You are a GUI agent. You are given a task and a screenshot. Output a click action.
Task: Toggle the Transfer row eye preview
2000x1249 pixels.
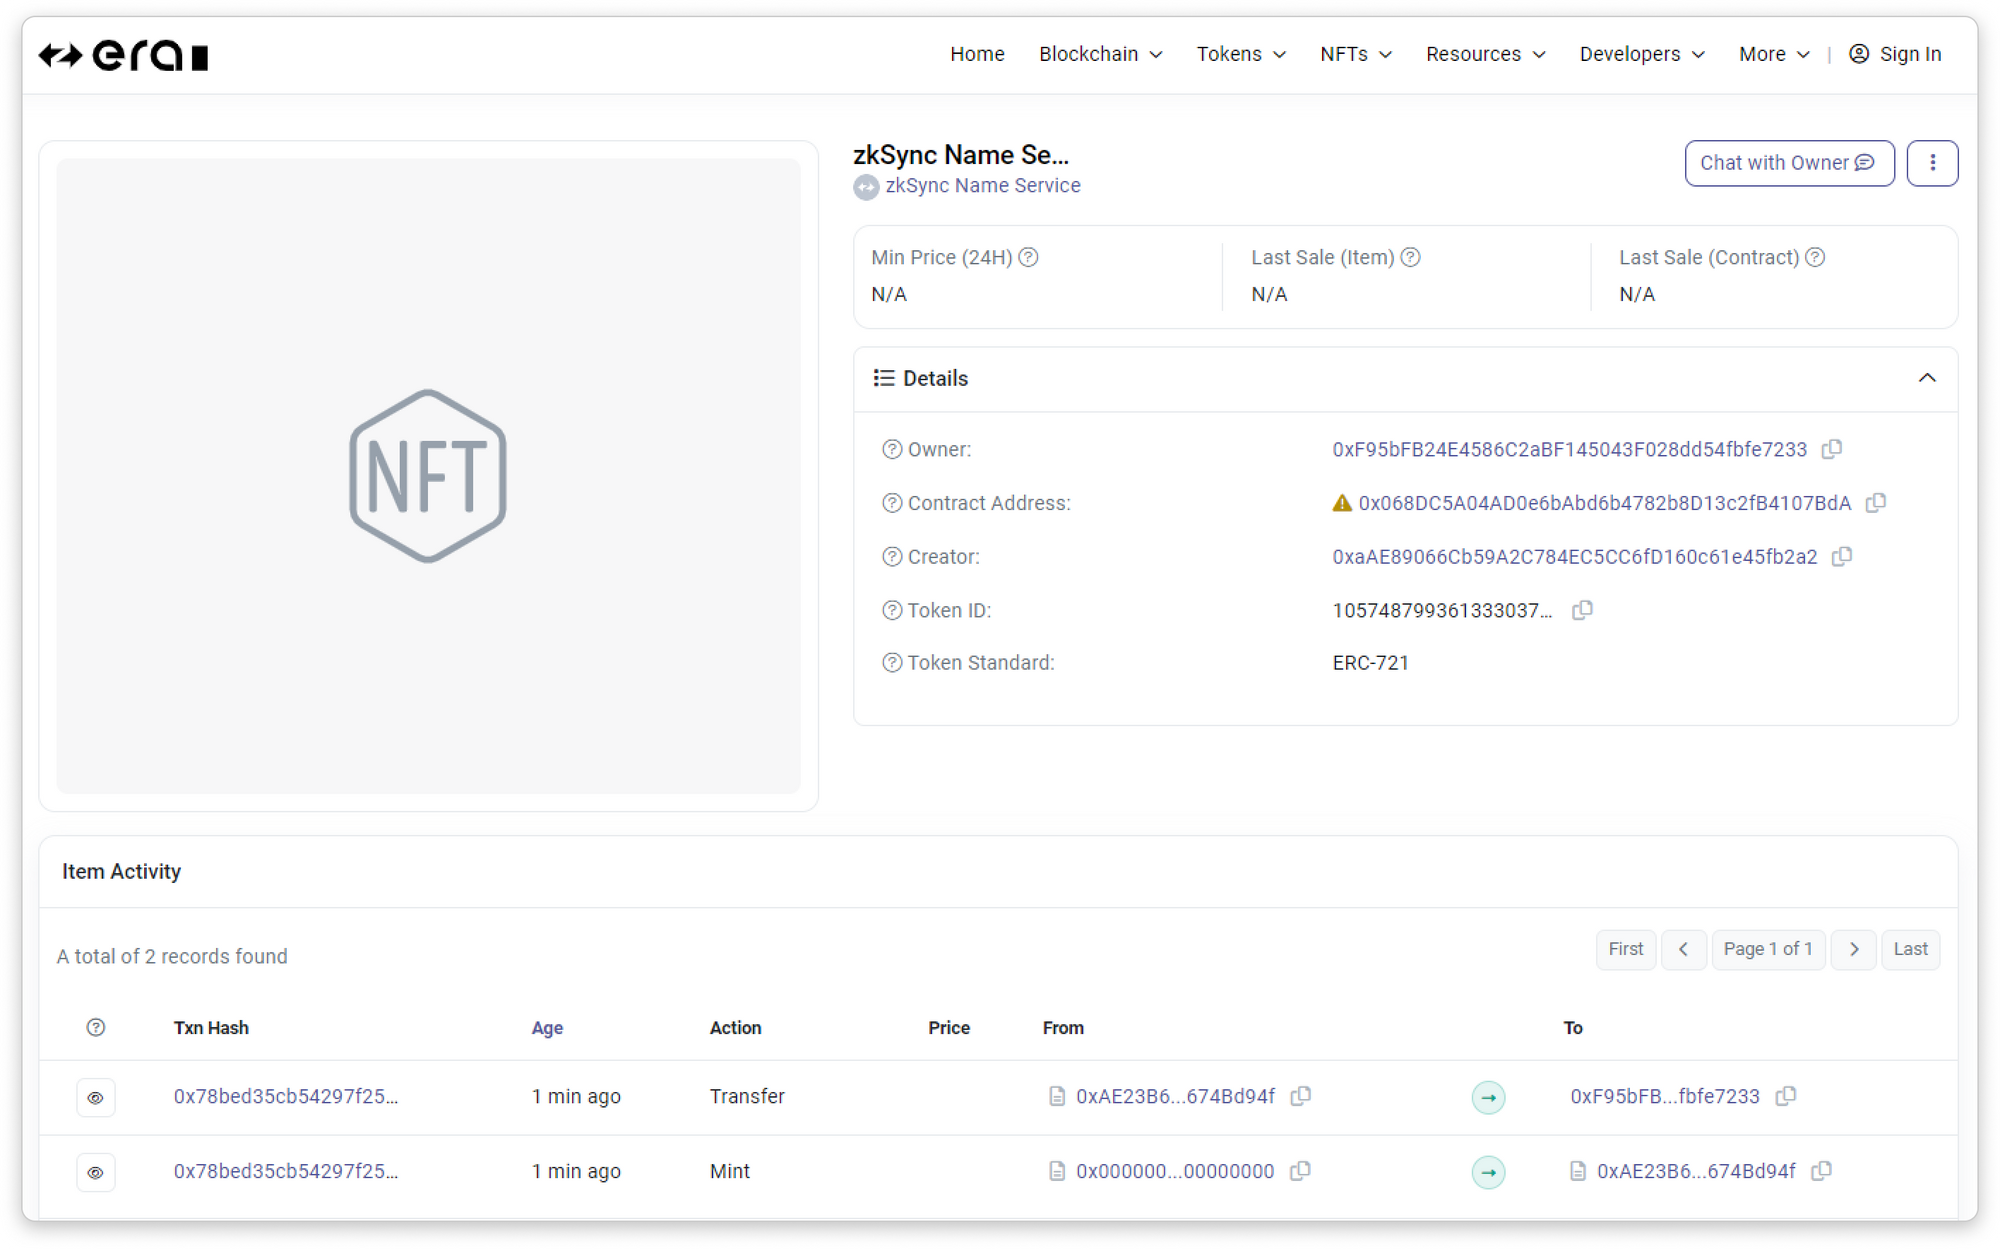(96, 1097)
